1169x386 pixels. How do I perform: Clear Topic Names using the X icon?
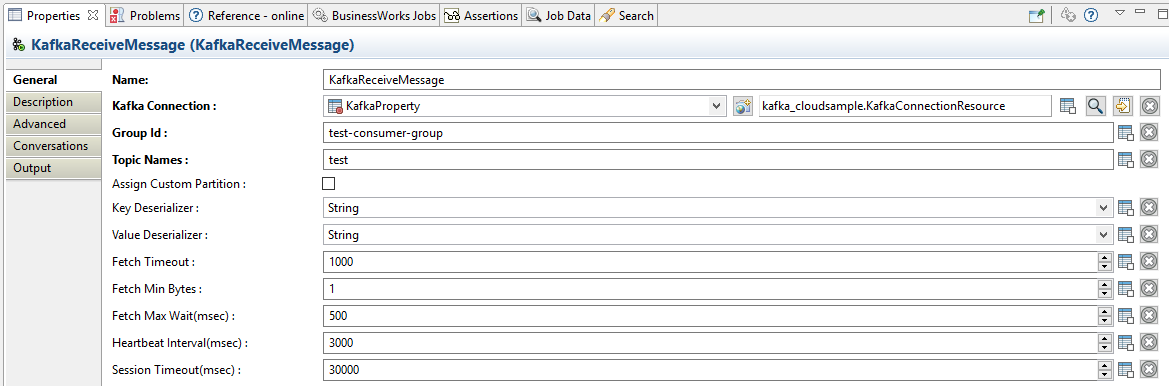pos(1150,159)
